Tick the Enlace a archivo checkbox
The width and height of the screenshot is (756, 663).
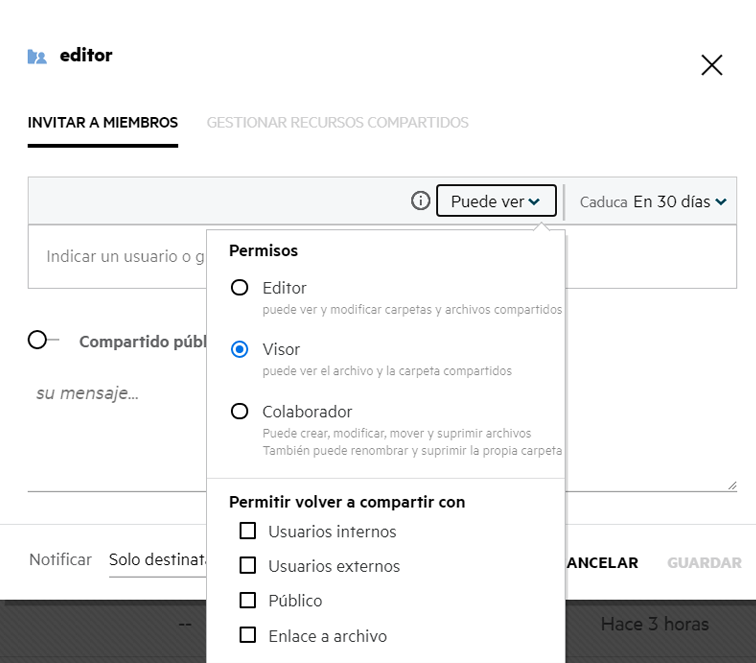click(x=248, y=635)
